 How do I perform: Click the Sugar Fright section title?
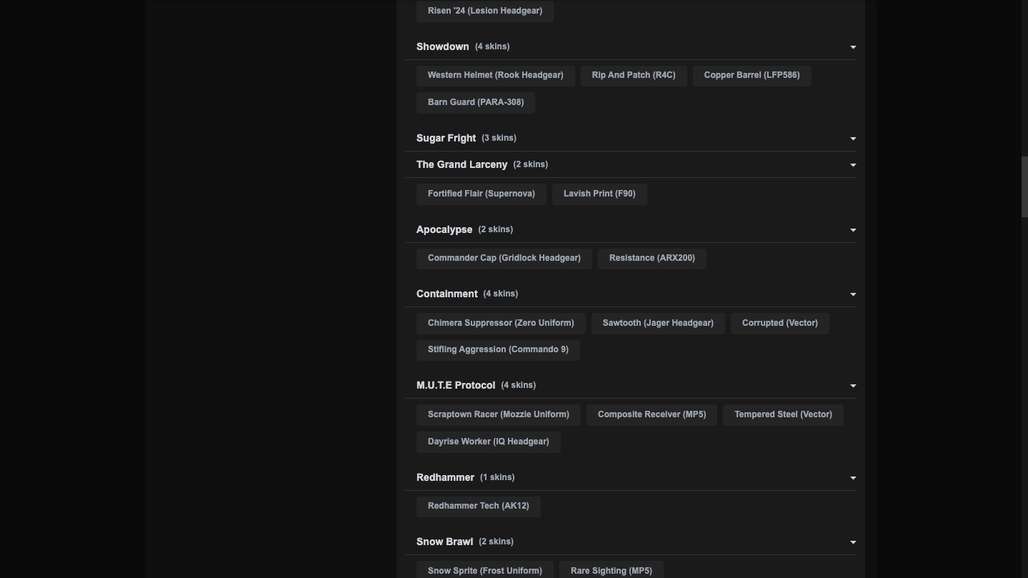pos(446,138)
